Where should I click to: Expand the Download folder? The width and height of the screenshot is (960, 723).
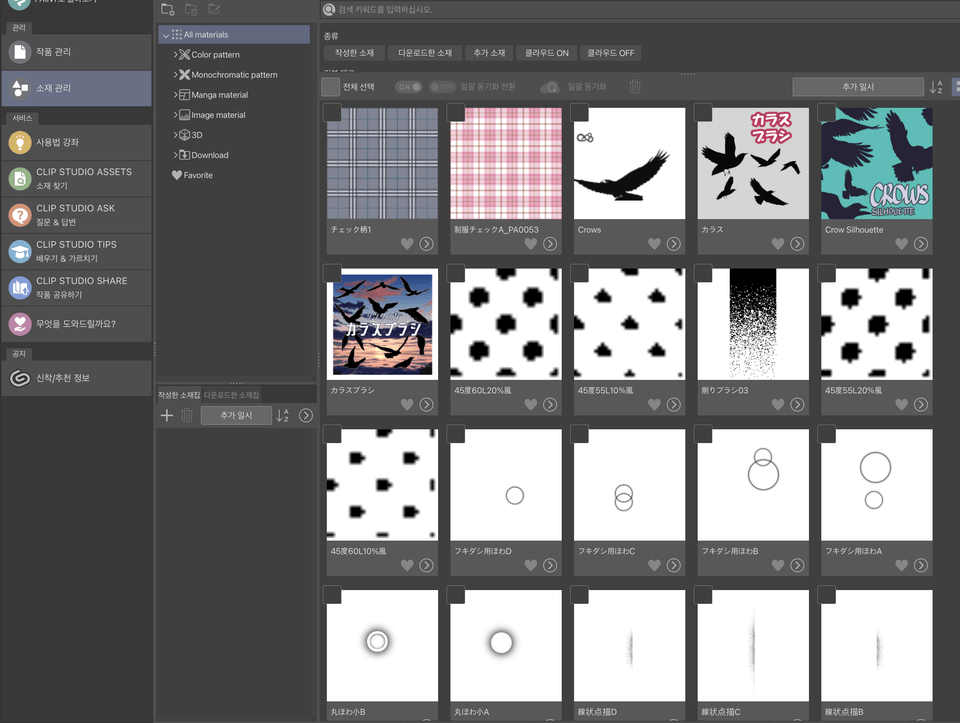click(176, 155)
